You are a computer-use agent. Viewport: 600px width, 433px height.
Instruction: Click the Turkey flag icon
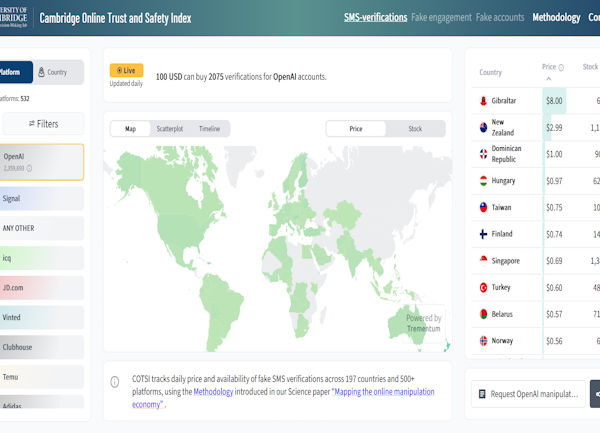click(483, 287)
